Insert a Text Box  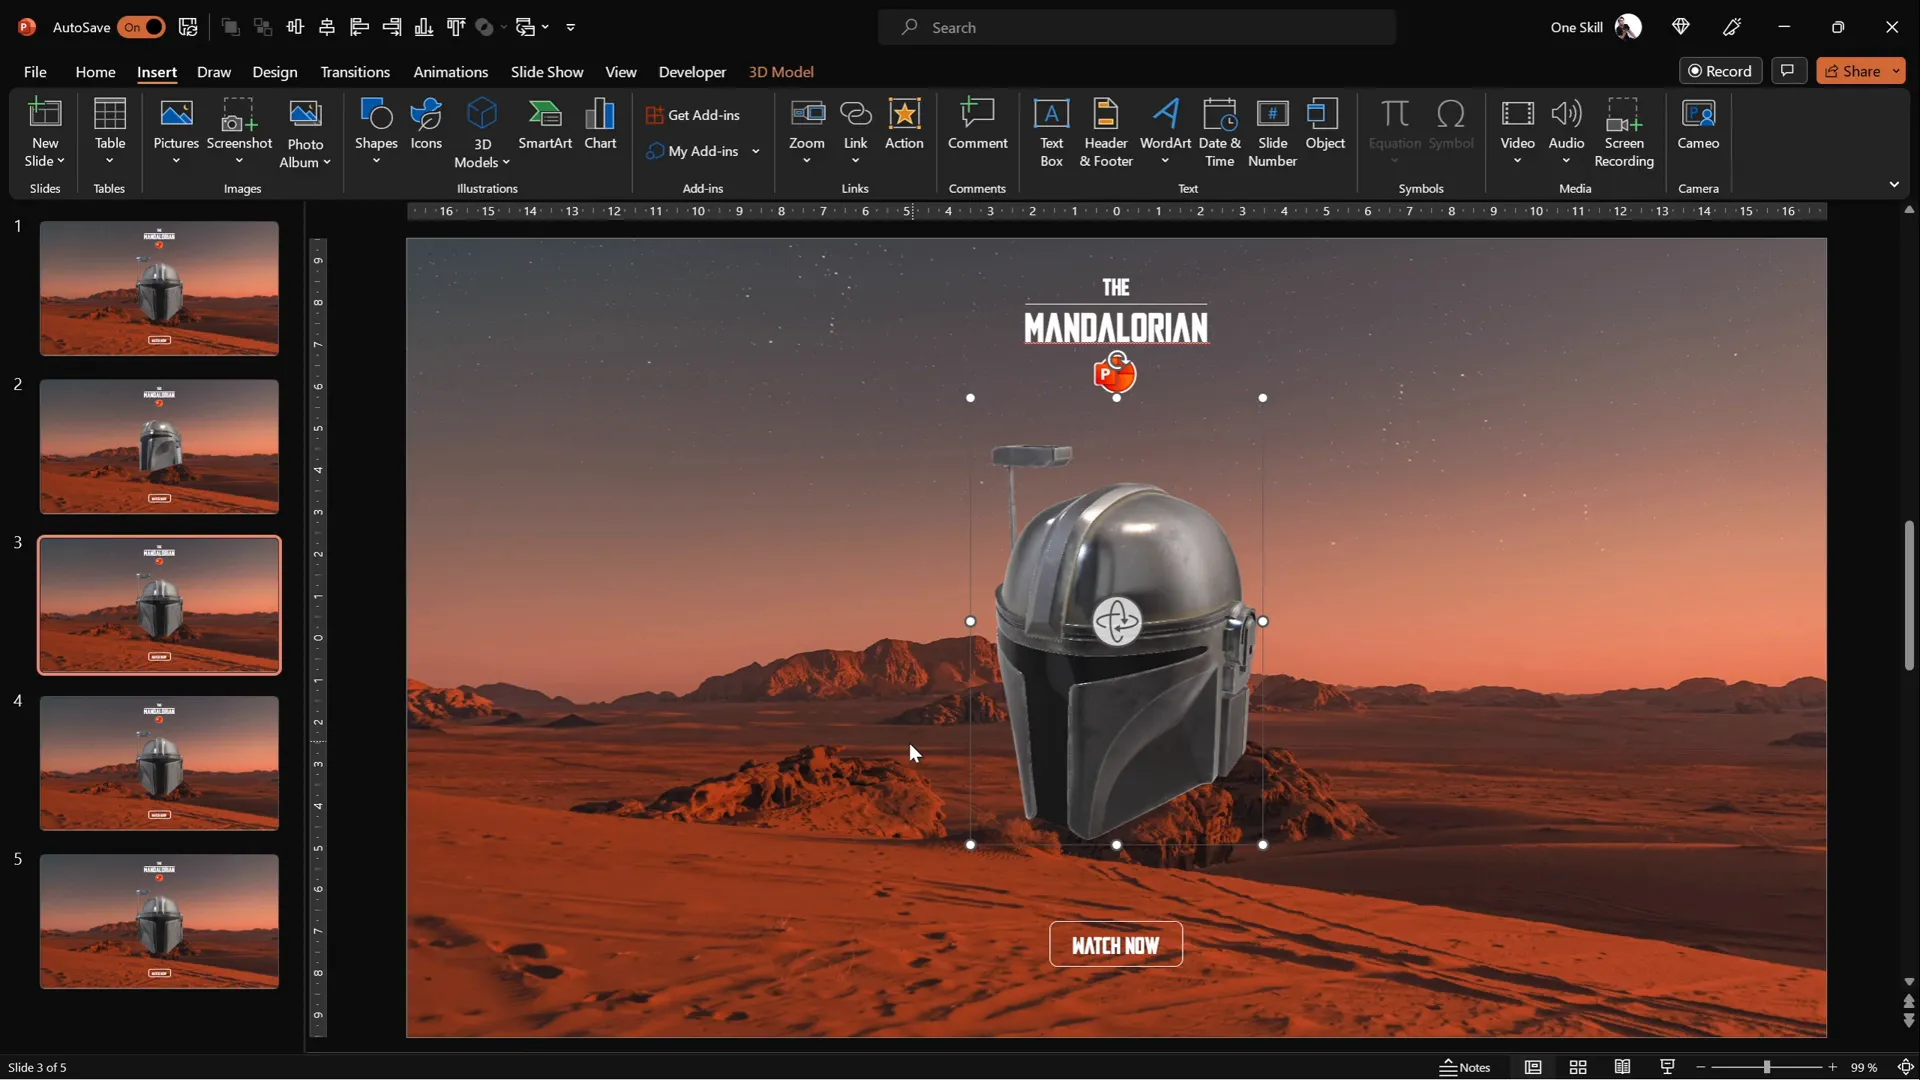point(1051,132)
